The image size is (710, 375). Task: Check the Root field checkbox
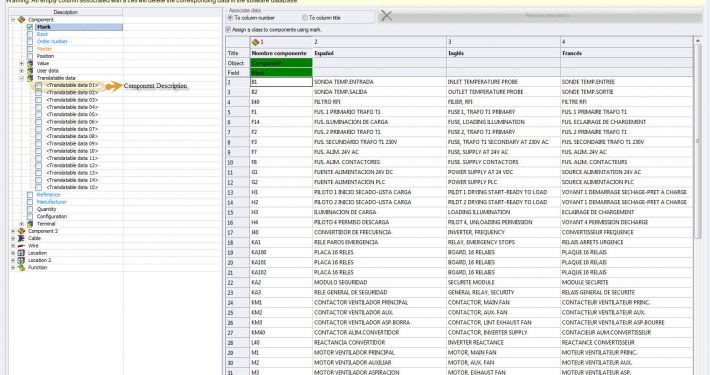pyautogui.click(x=30, y=34)
